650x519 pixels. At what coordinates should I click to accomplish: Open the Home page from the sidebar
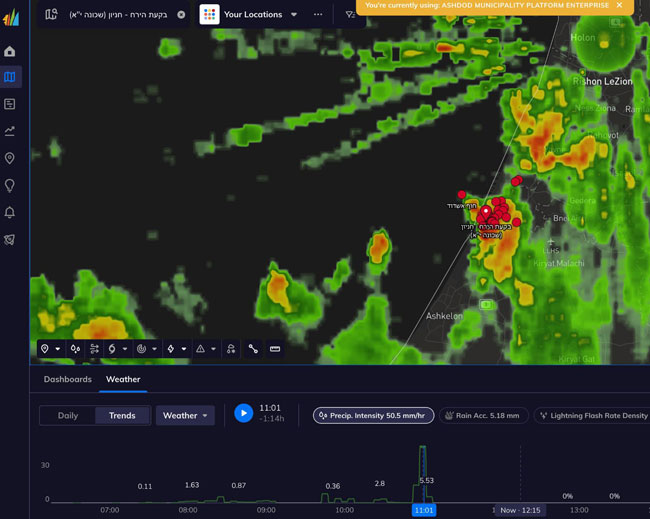pos(10,51)
